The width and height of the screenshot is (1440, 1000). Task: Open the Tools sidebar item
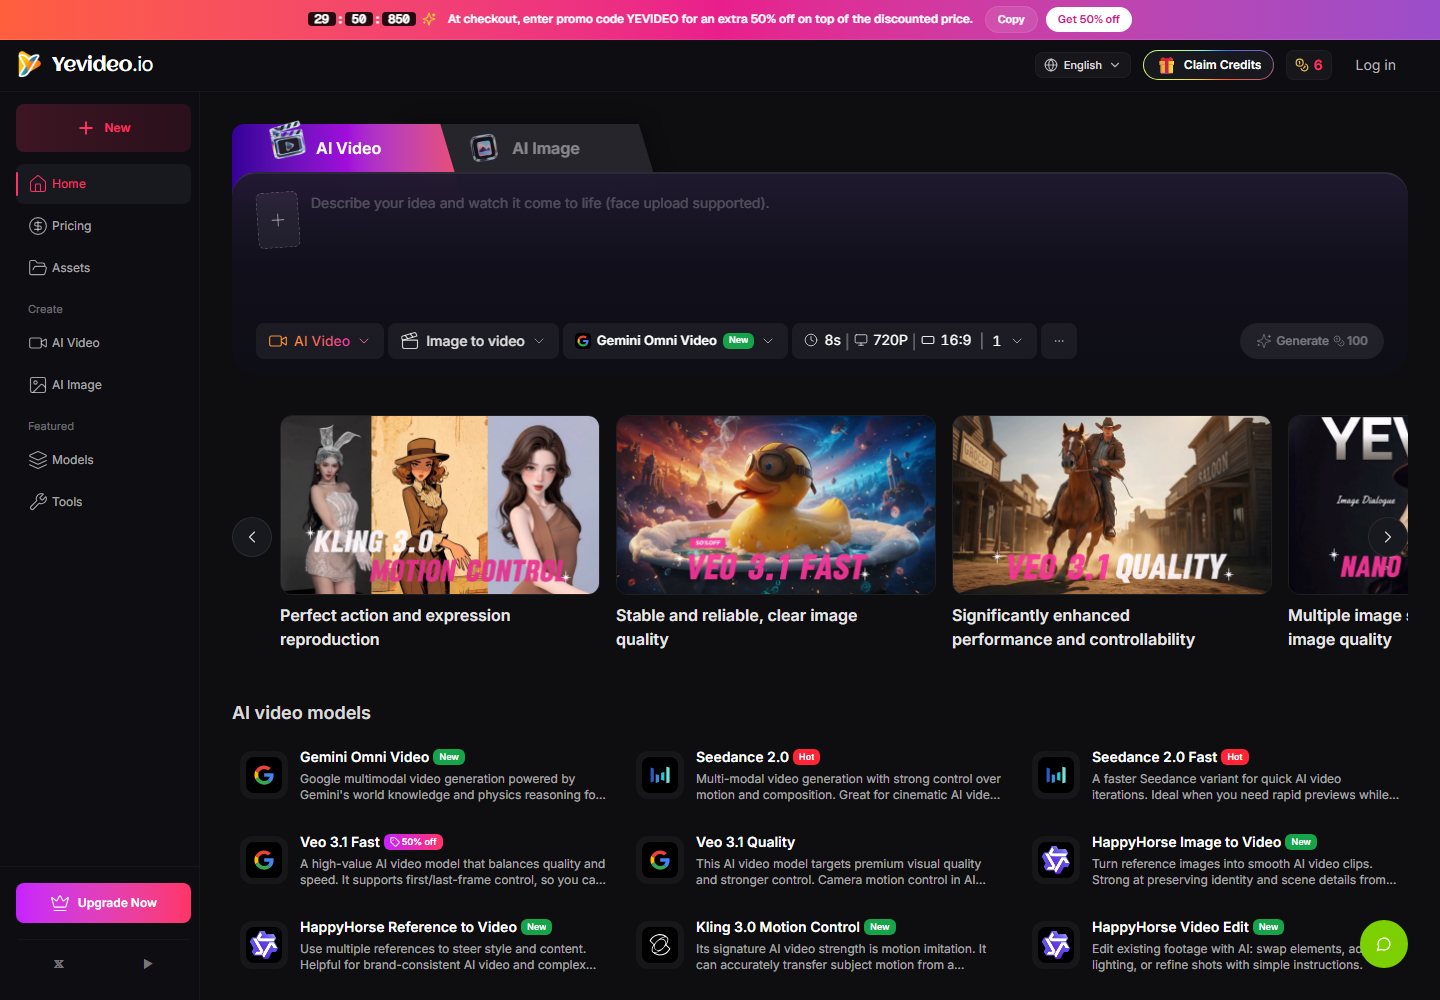(x=103, y=502)
